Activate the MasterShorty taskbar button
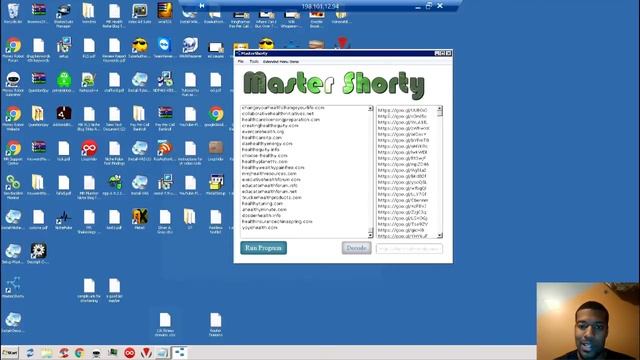This screenshot has width=640, height=360. pos(179,352)
